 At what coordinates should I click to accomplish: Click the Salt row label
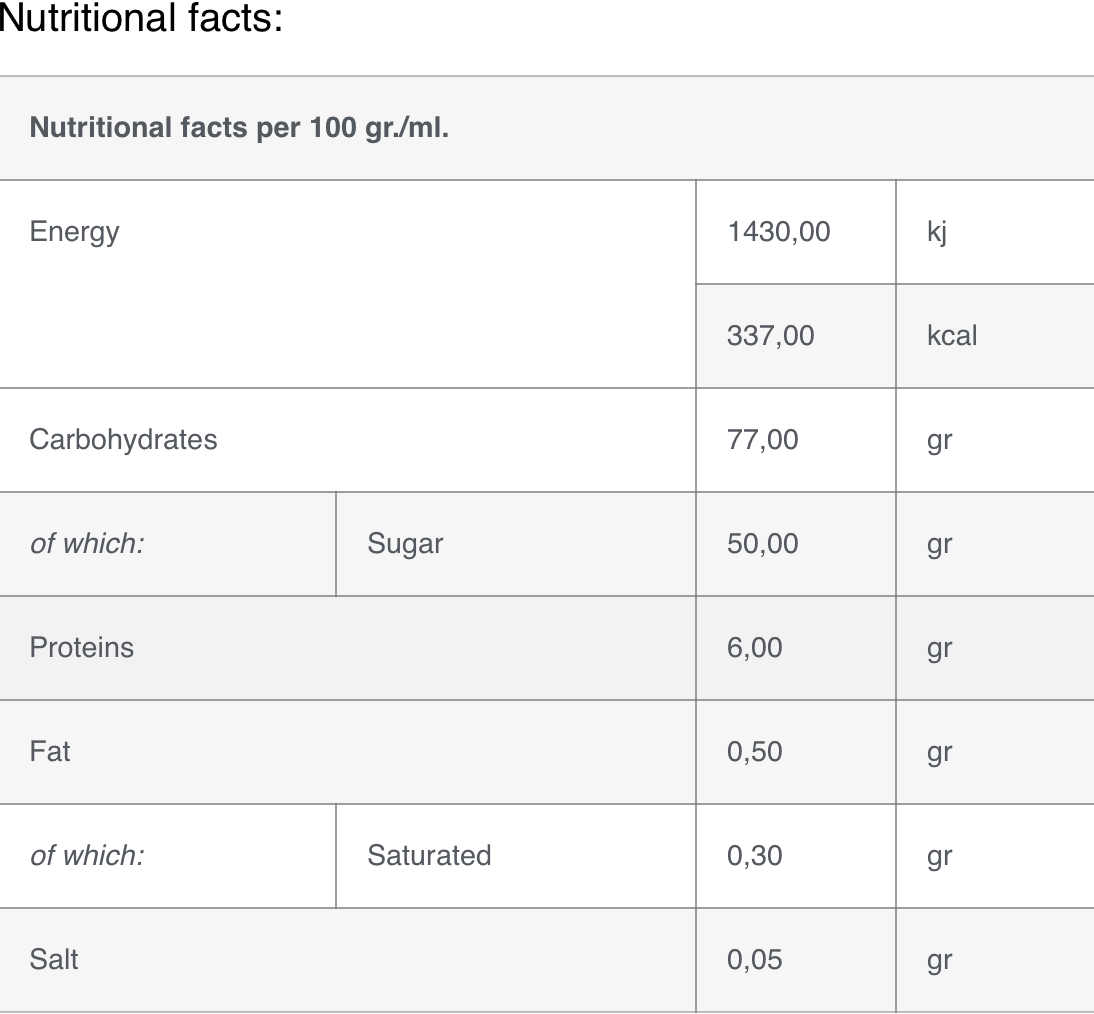[54, 960]
